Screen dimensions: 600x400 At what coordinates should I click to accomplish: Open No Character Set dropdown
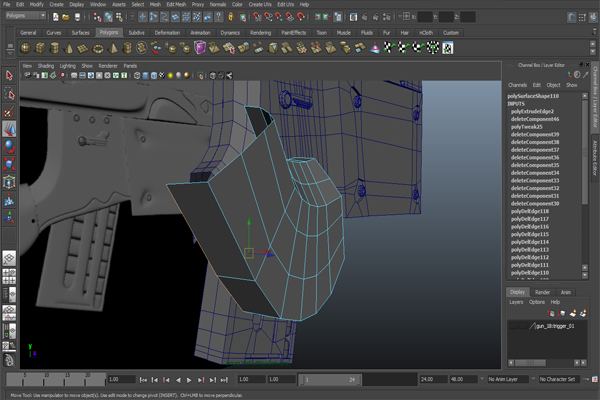[560, 379]
